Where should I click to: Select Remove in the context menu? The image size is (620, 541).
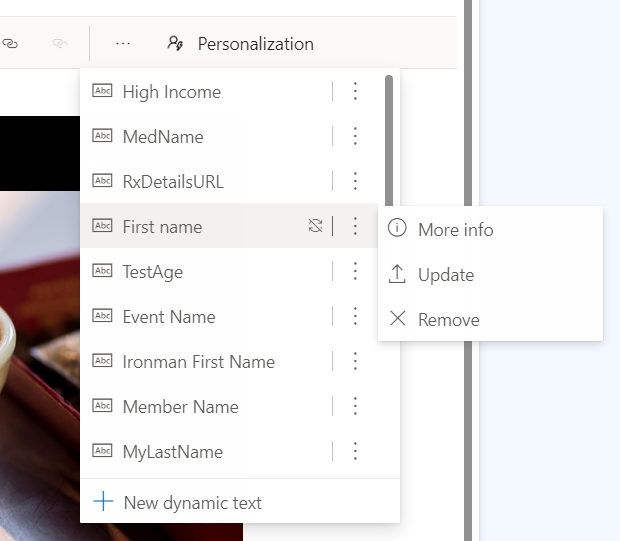click(448, 320)
